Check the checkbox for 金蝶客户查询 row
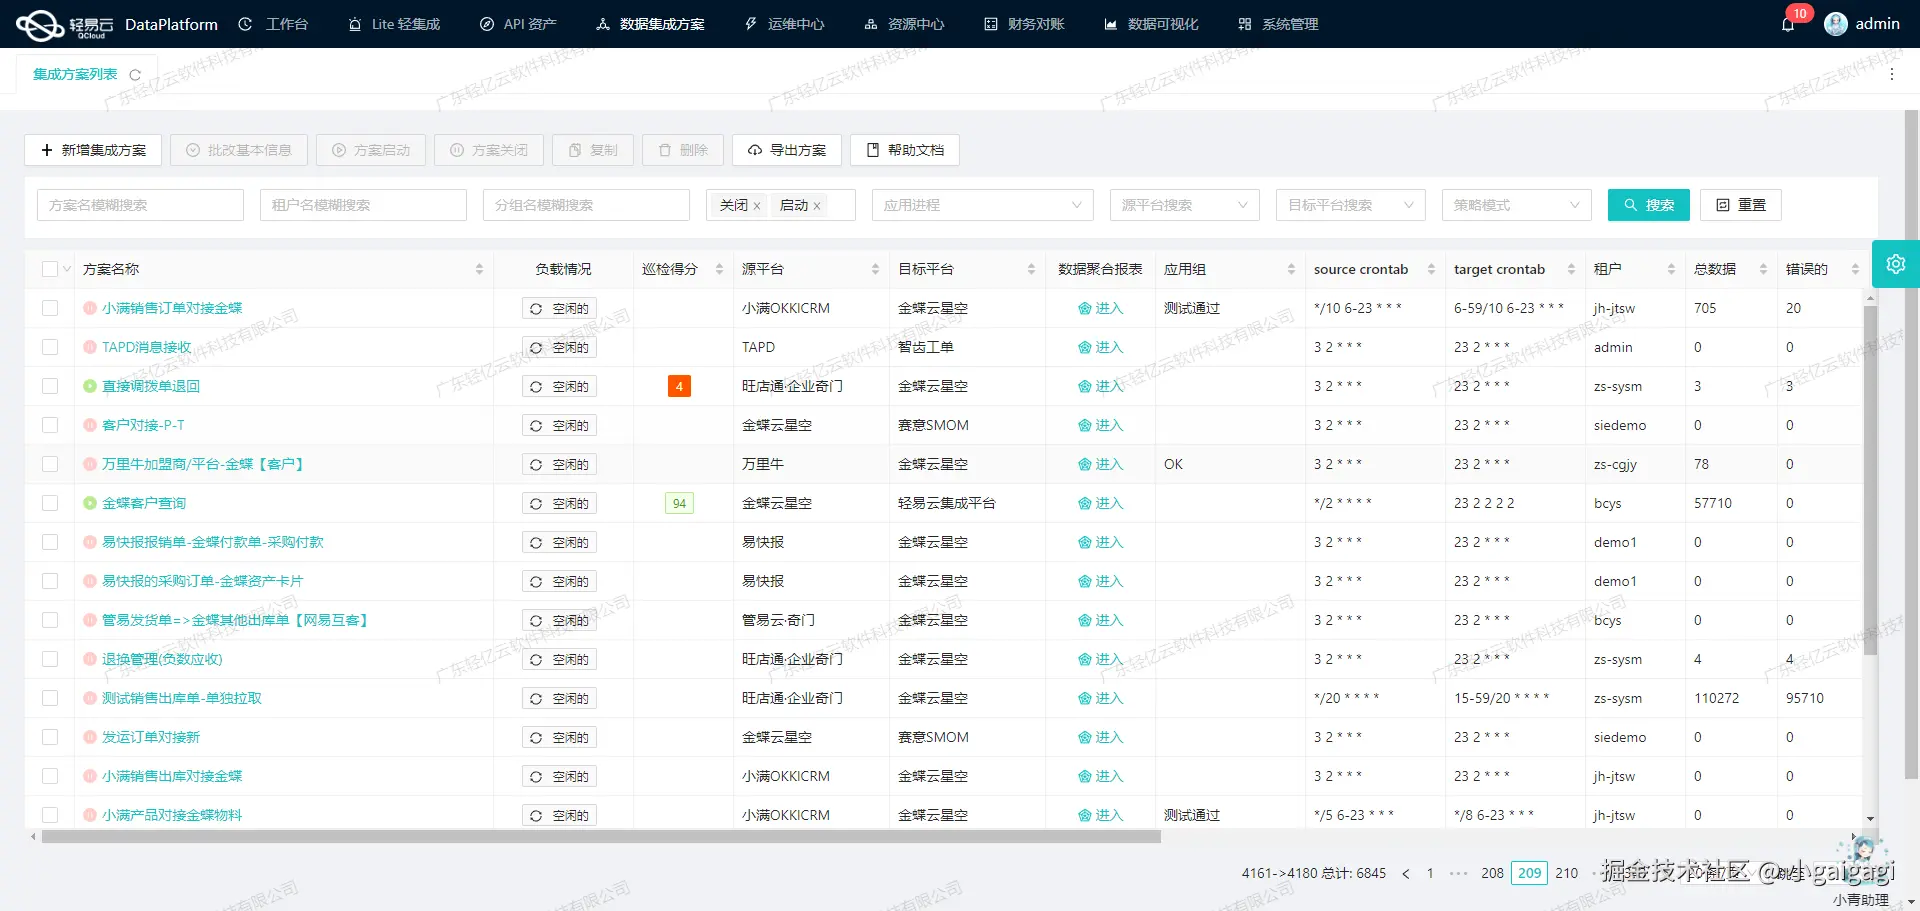Viewport: 1920px width, 911px height. 50,503
